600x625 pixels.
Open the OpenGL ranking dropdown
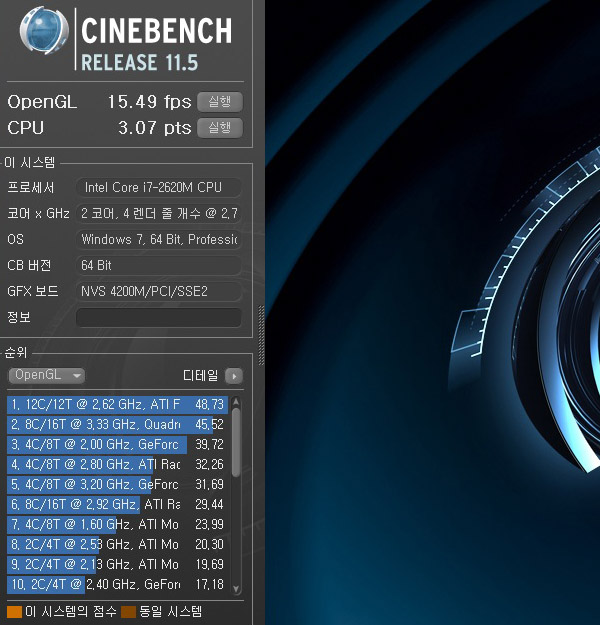(x=46, y=375)
